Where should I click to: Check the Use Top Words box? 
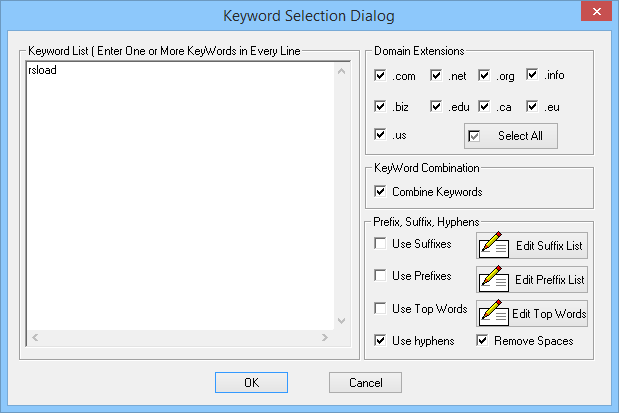pos(380,309)
